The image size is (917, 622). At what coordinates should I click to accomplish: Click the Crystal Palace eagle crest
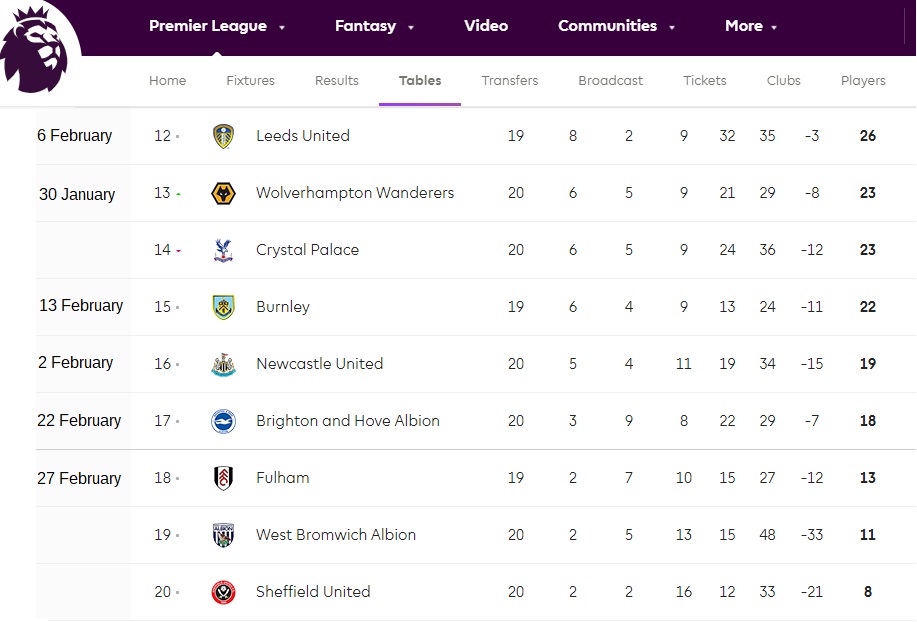click(224, 250)
